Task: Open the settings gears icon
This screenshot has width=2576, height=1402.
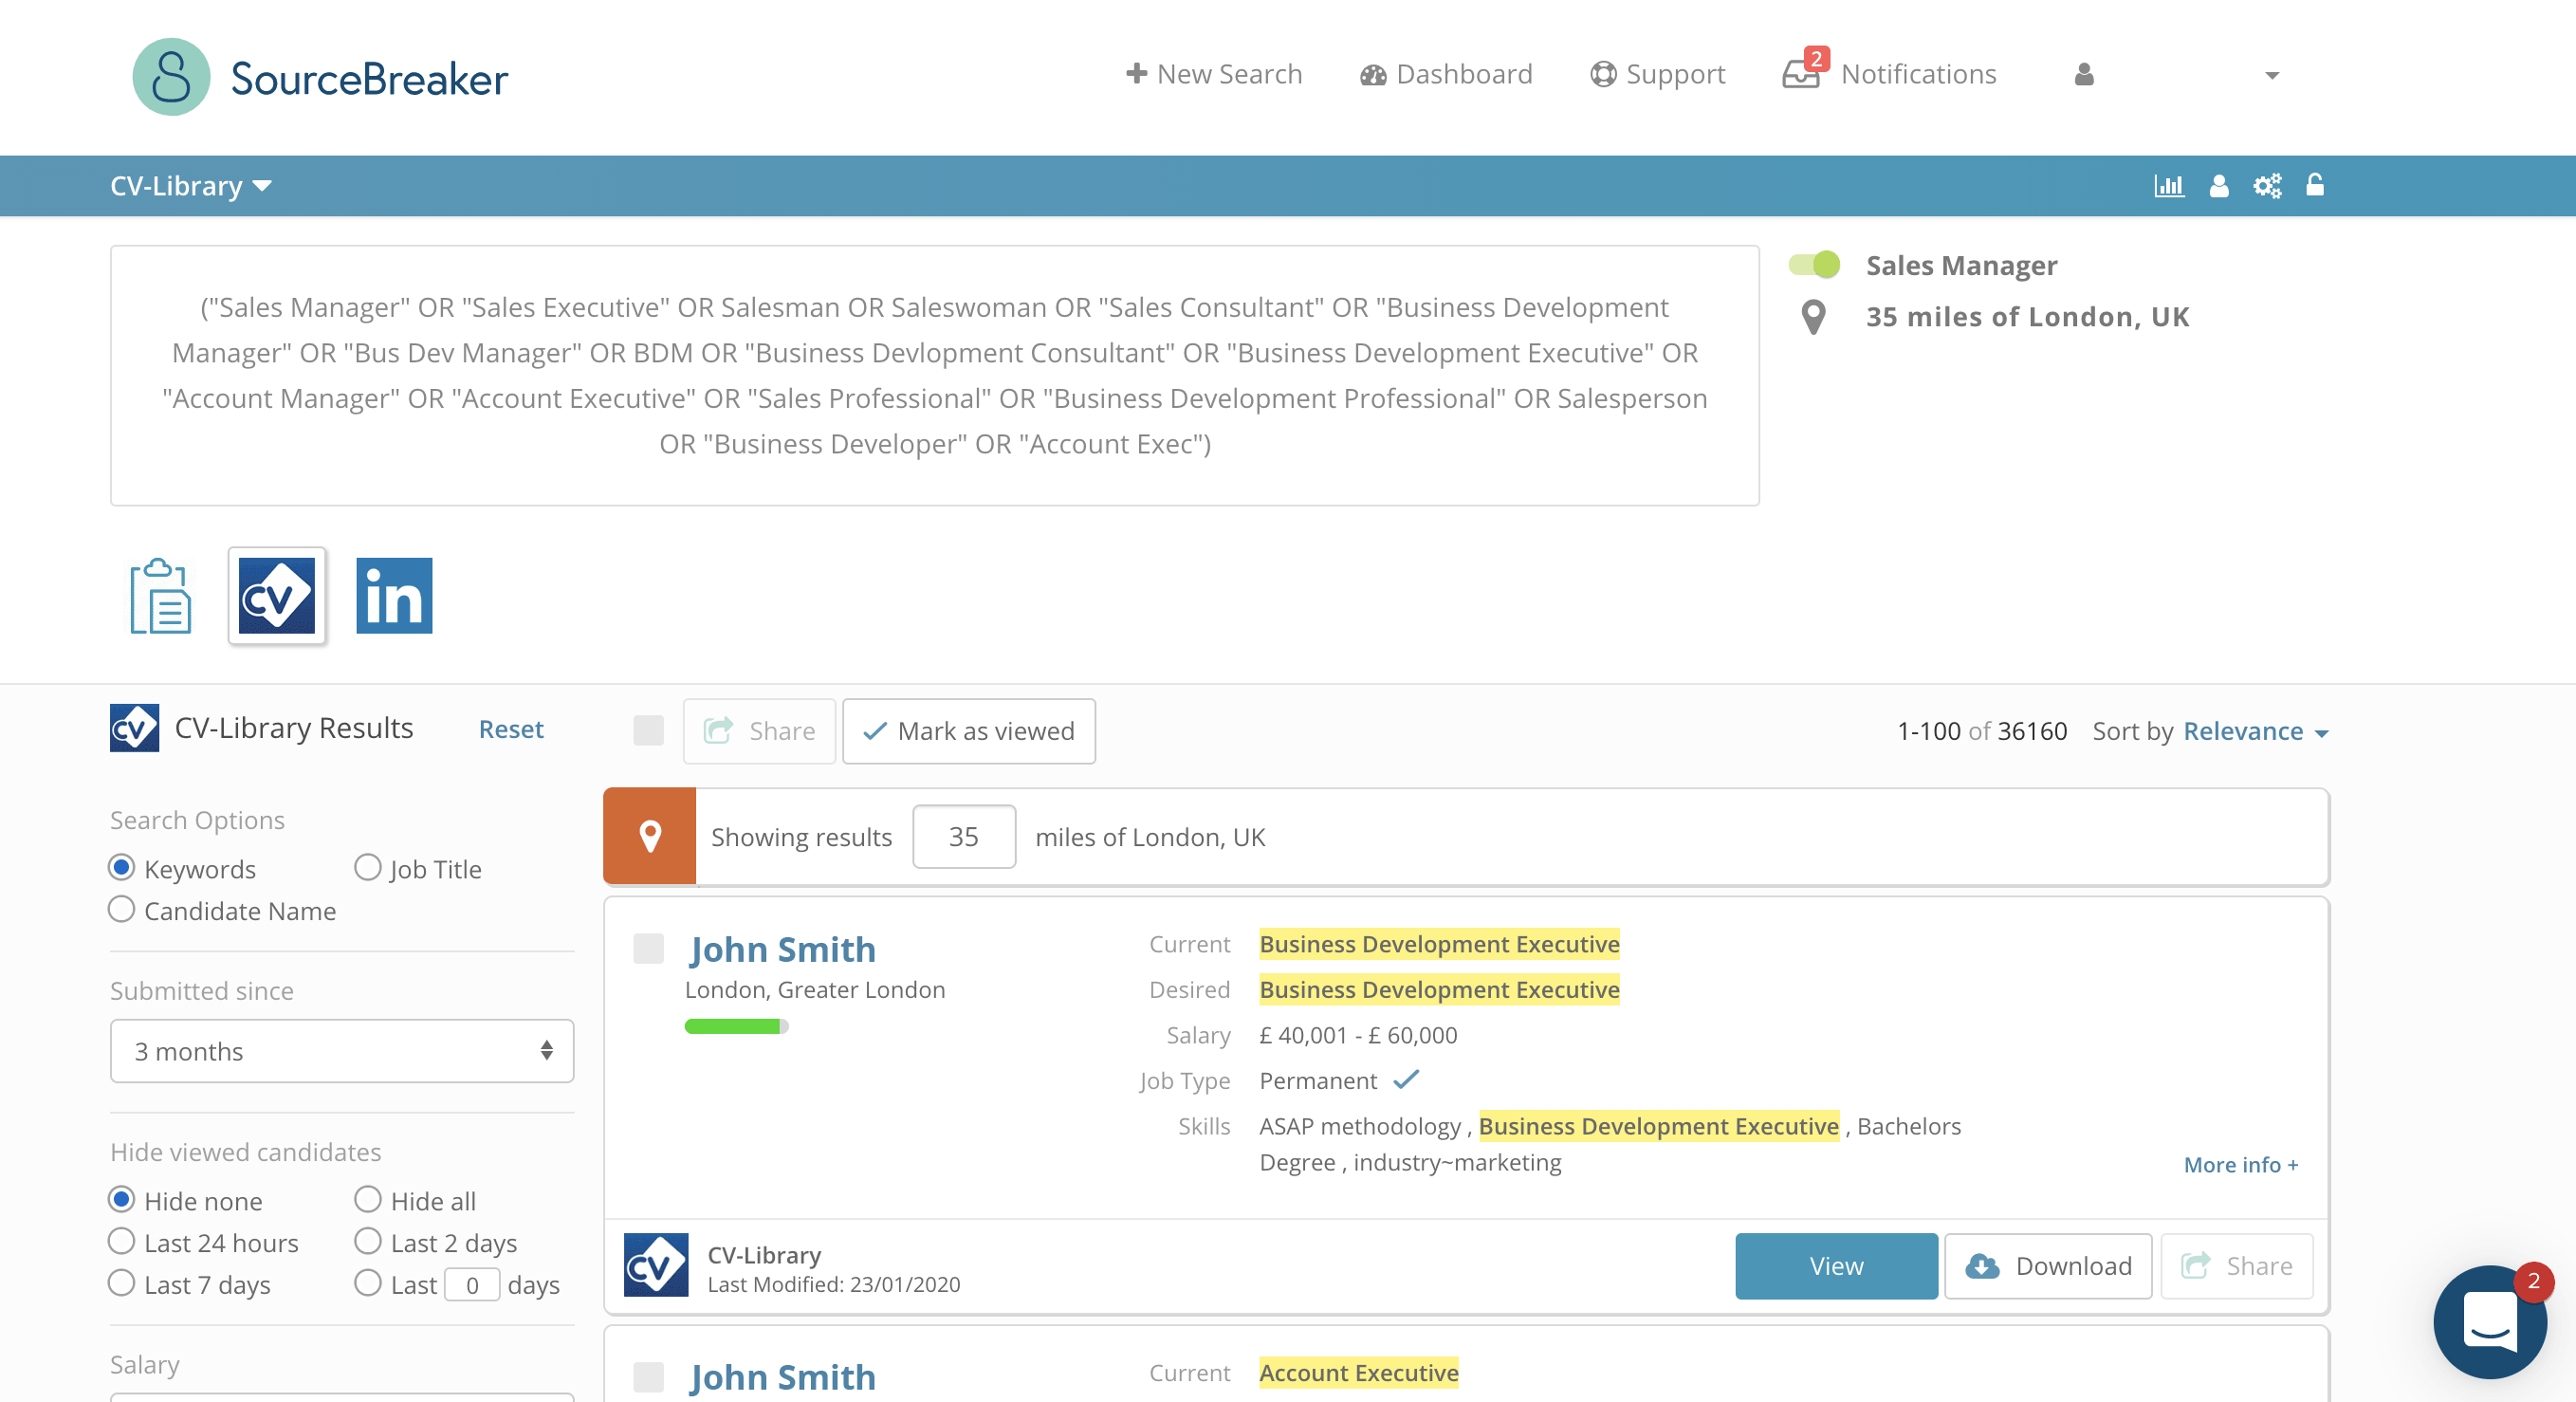Action: tap(2267, 186)
